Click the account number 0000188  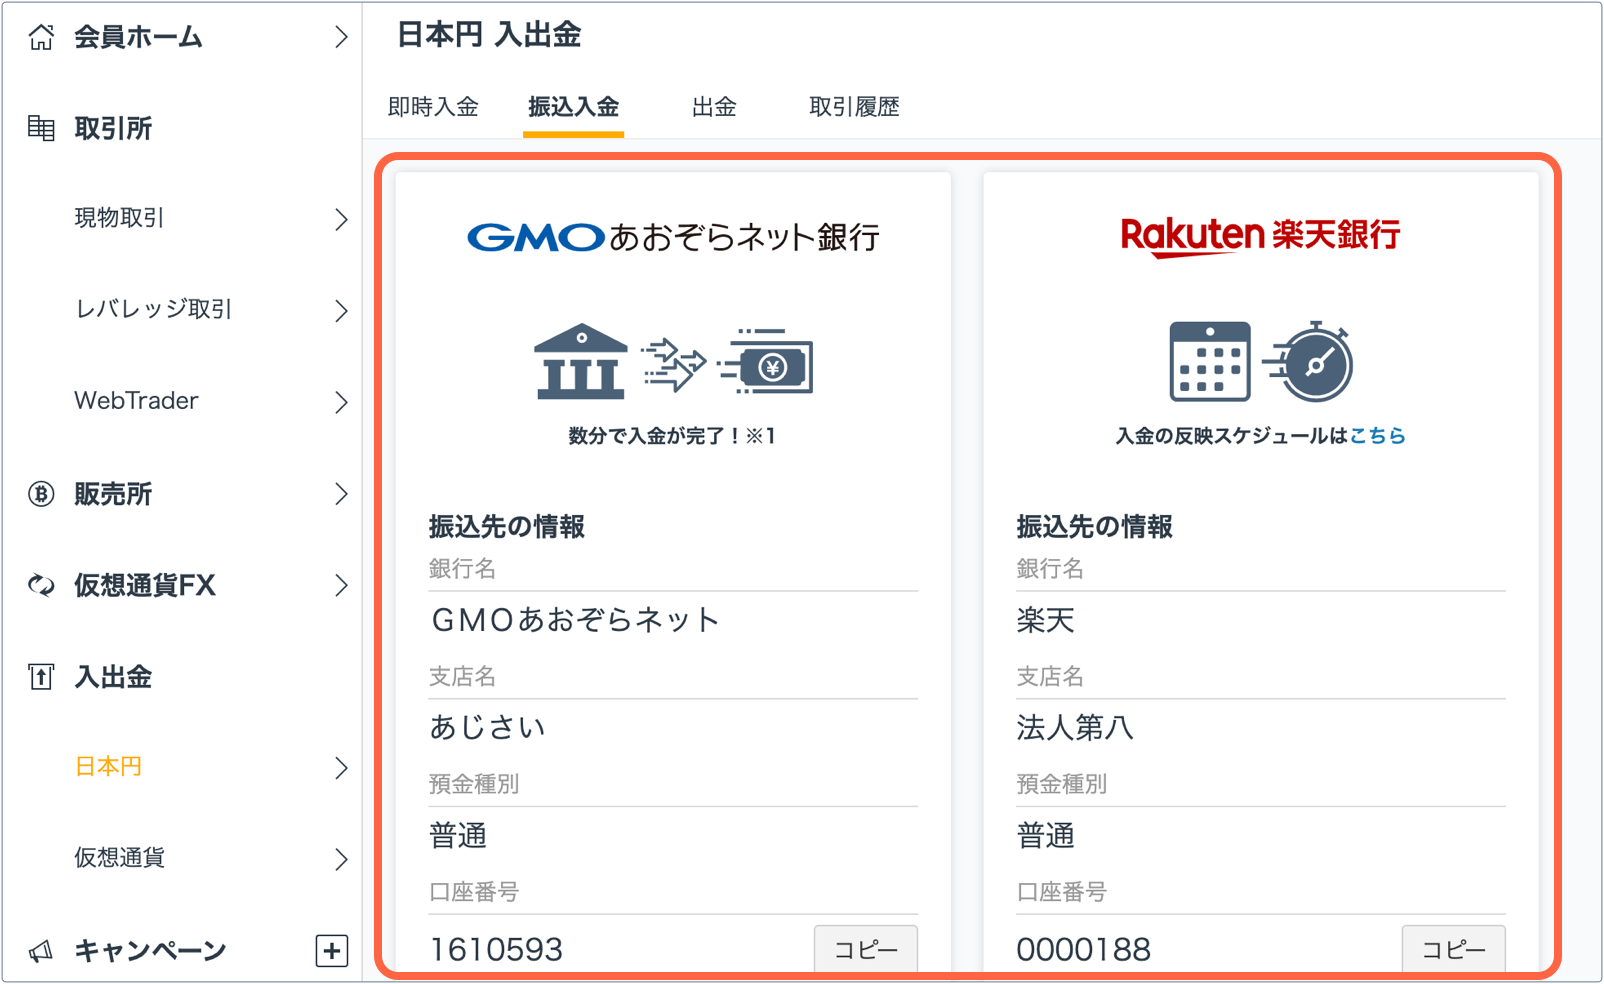coord(1084,949)
